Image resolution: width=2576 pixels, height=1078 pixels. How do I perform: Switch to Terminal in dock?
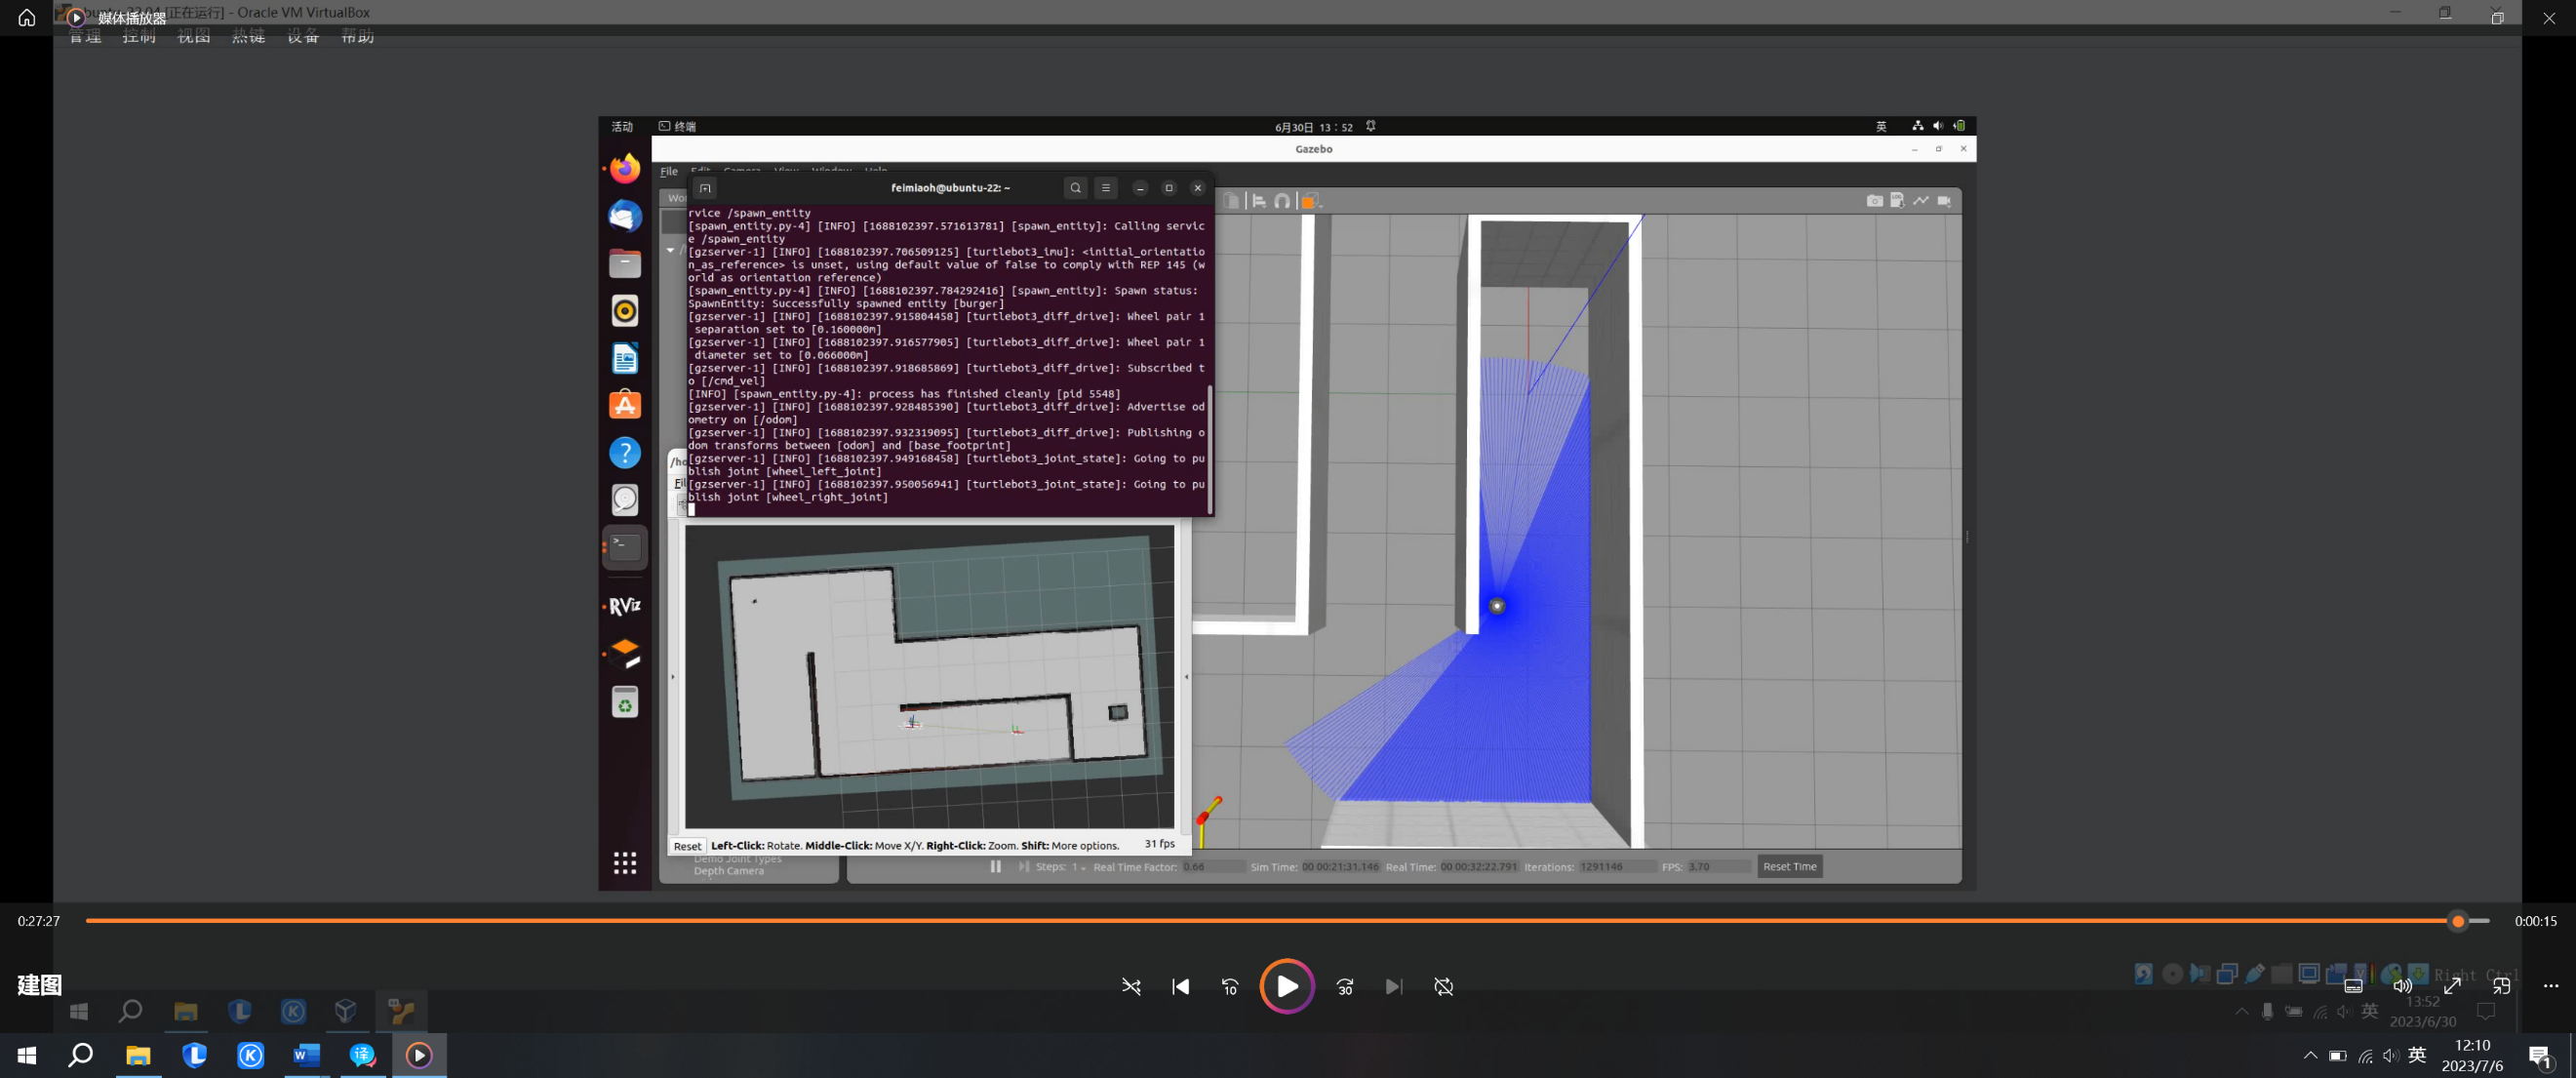click(x=625, y=547)
